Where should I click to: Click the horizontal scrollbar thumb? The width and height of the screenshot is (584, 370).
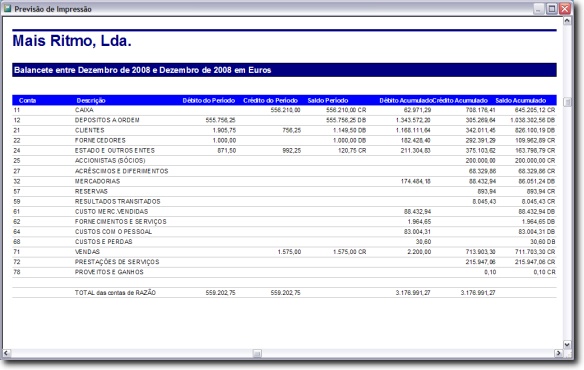tap(257, 352)
